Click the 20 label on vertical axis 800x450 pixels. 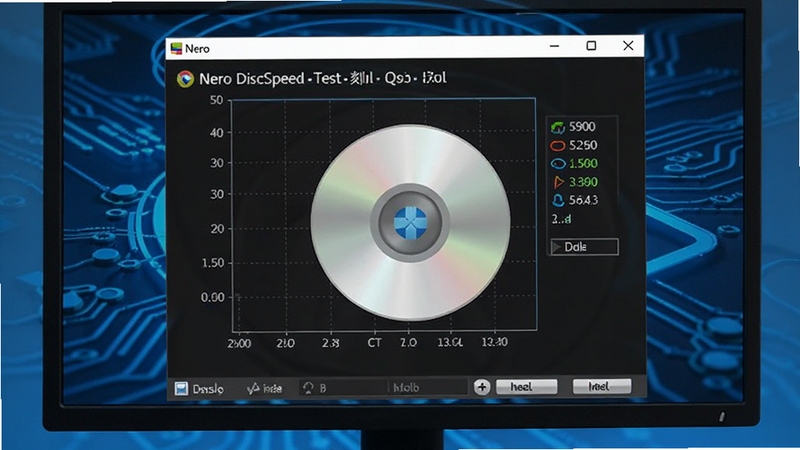pyautogui.click(x=217, y=229)
